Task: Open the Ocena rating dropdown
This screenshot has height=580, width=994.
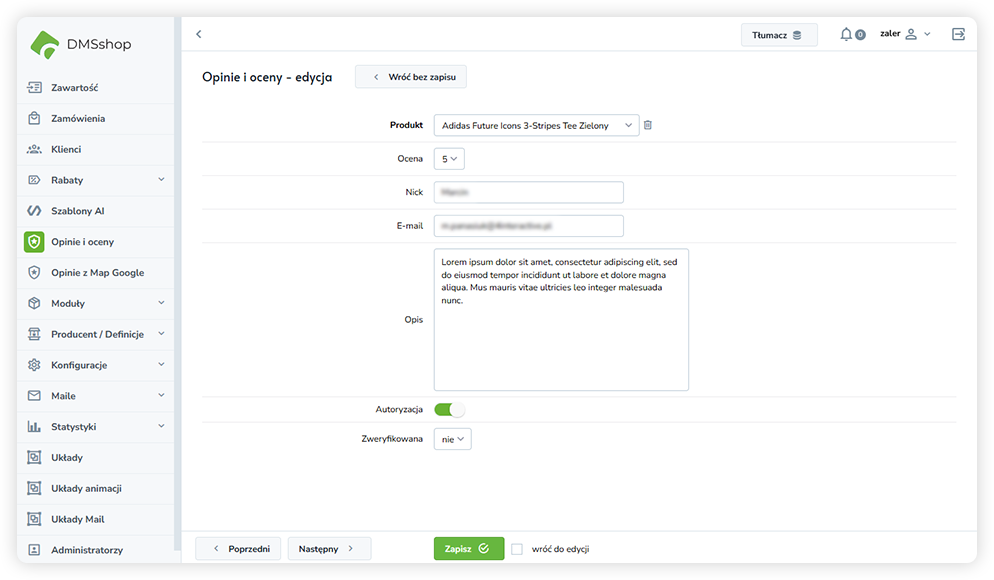Action: (x=449, y=159)
